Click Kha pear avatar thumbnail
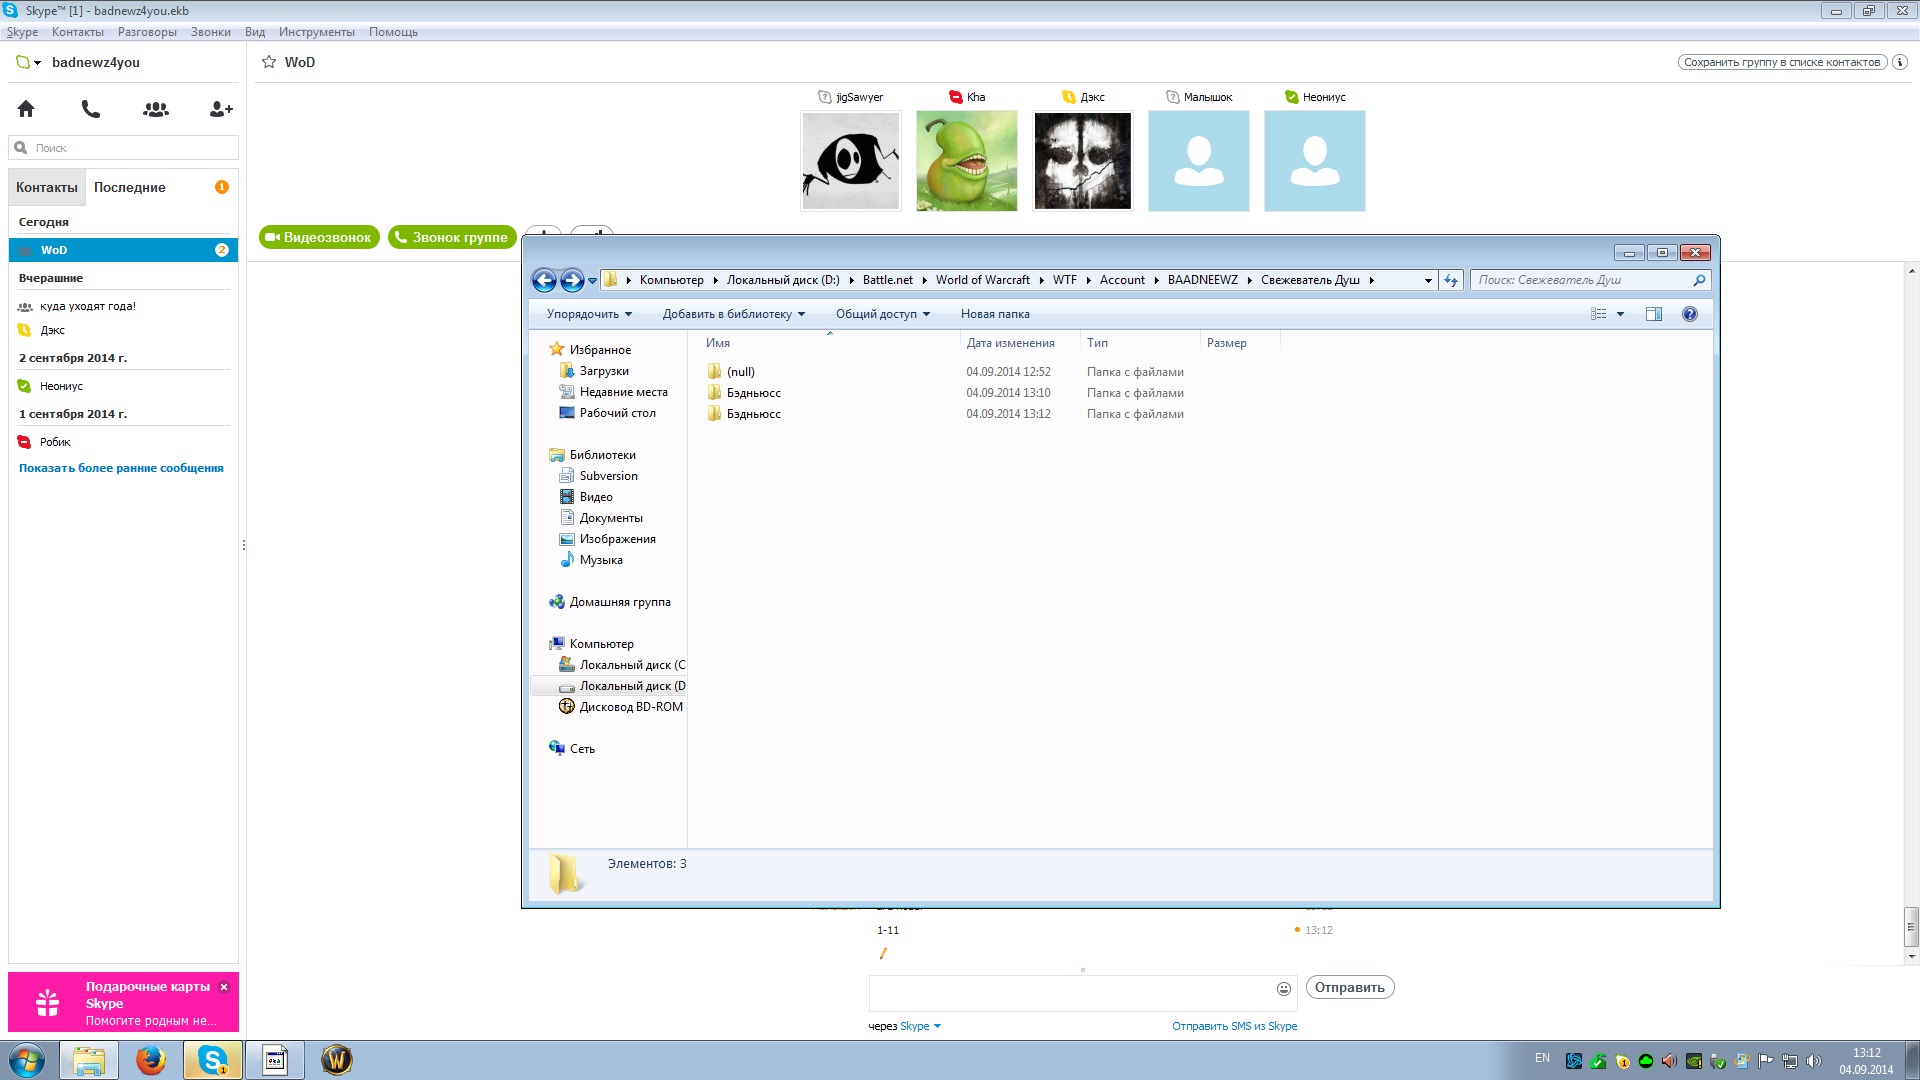This screenshot has height=1080, width=1920. (x=967, y=161)
